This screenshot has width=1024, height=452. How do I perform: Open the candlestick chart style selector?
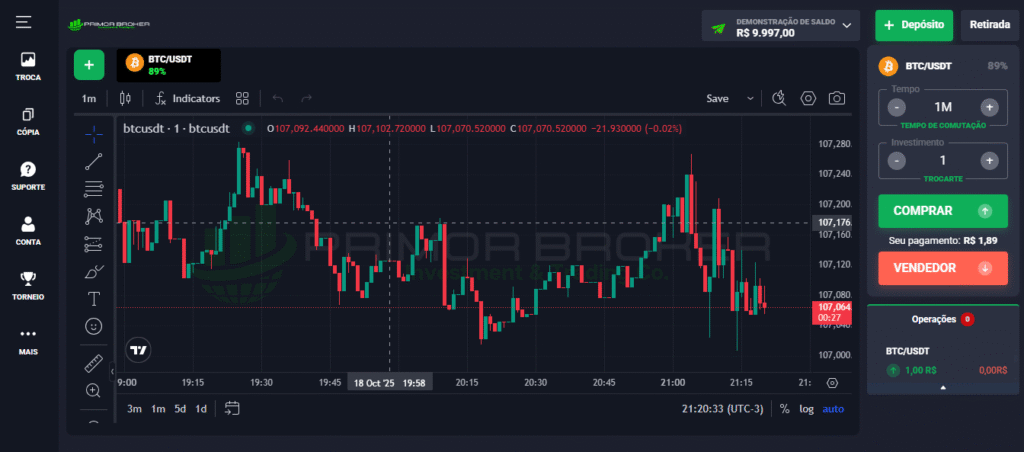click(x=125, y=98)
